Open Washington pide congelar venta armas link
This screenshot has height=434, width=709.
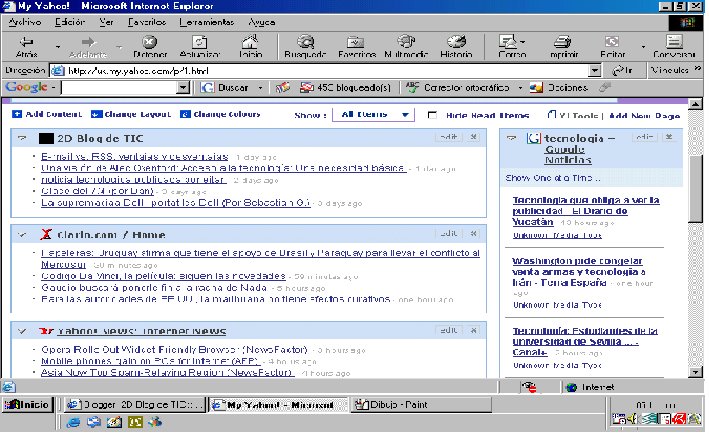578,272
